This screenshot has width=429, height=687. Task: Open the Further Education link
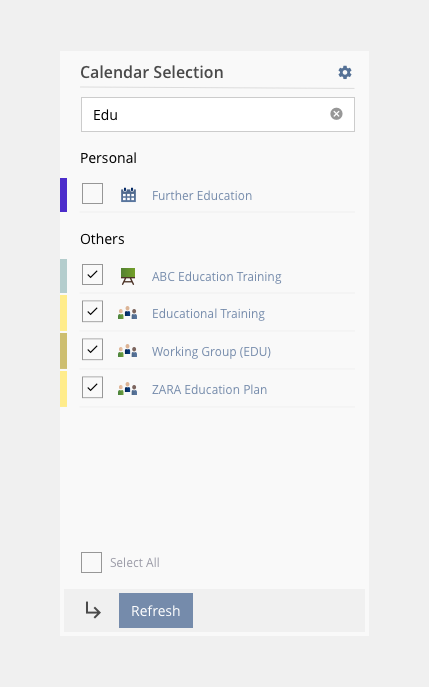click(x=202, y=195)
